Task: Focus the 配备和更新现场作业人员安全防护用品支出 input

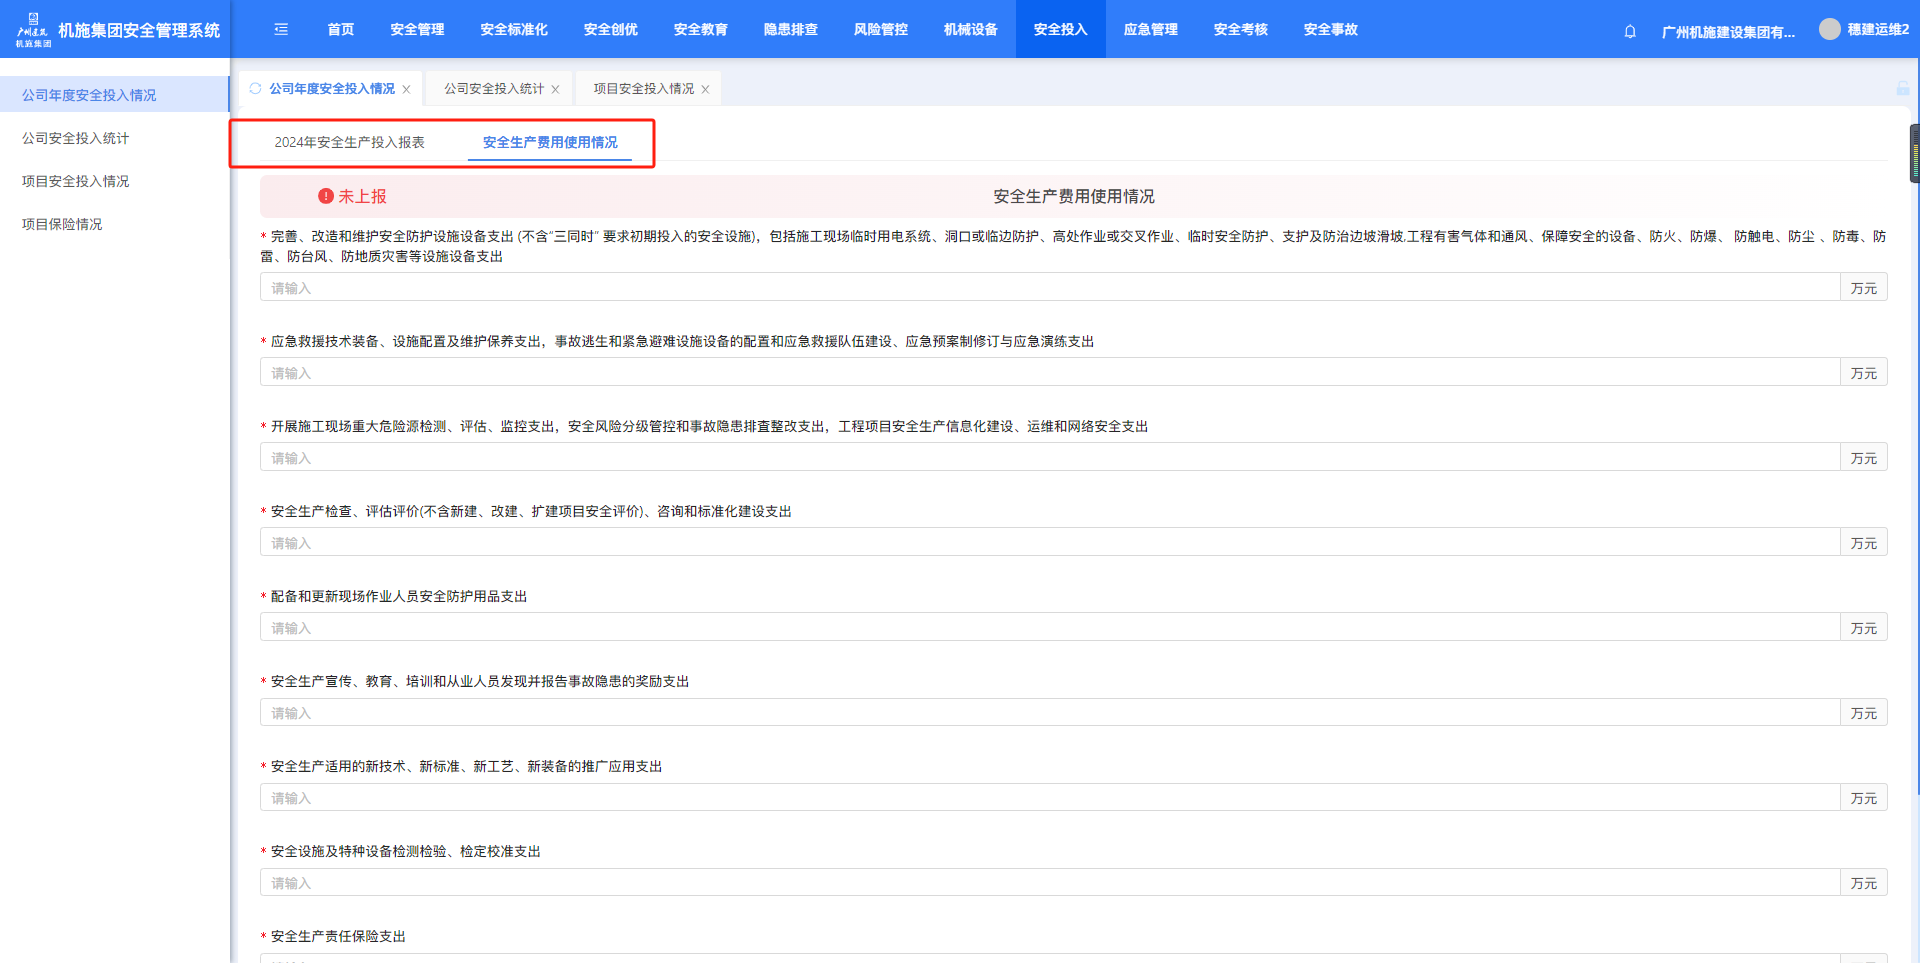Action: (x=1050, y=628)
